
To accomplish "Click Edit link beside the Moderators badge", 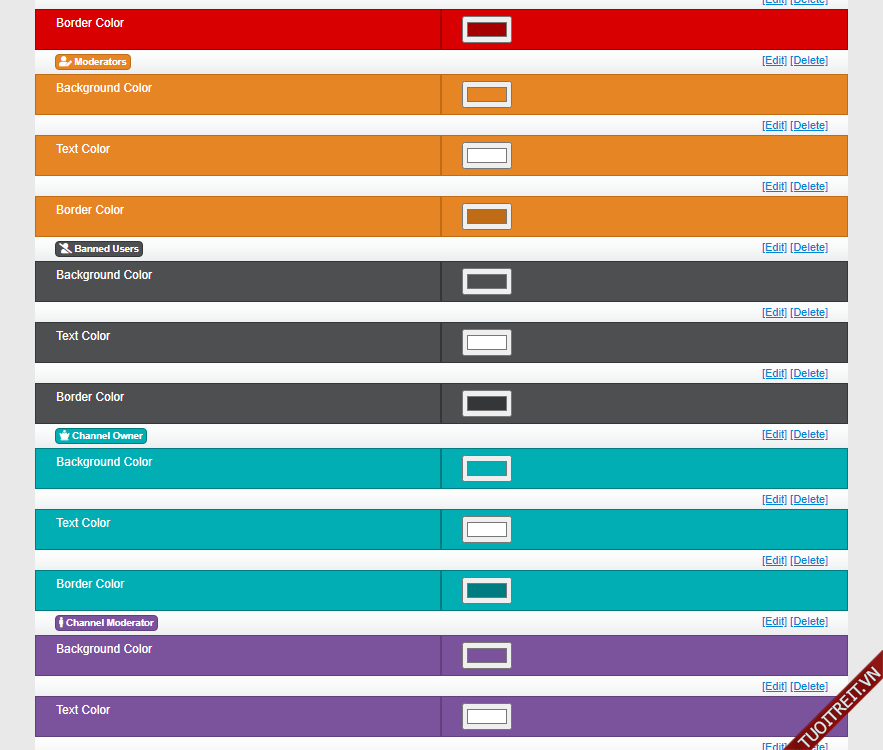I will (774, 61).
